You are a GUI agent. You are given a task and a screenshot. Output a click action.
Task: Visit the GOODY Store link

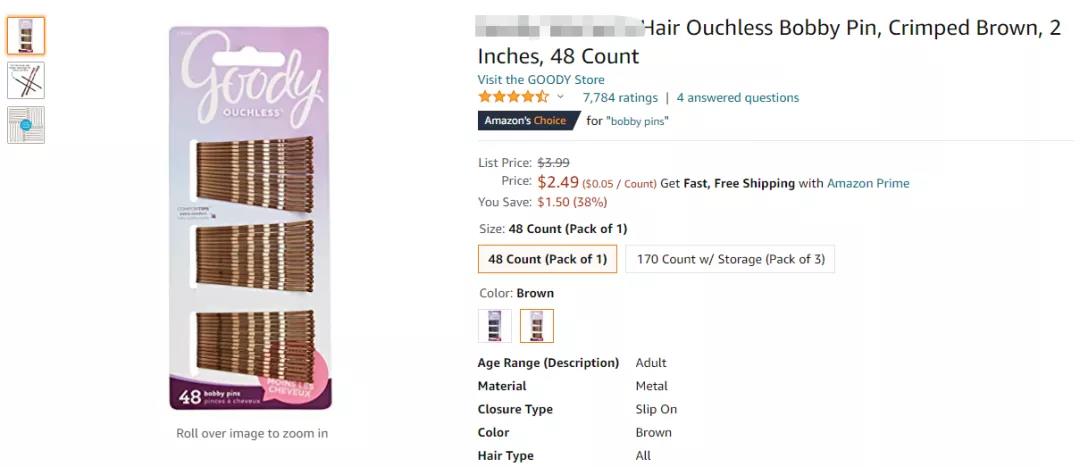pos(541,80)
